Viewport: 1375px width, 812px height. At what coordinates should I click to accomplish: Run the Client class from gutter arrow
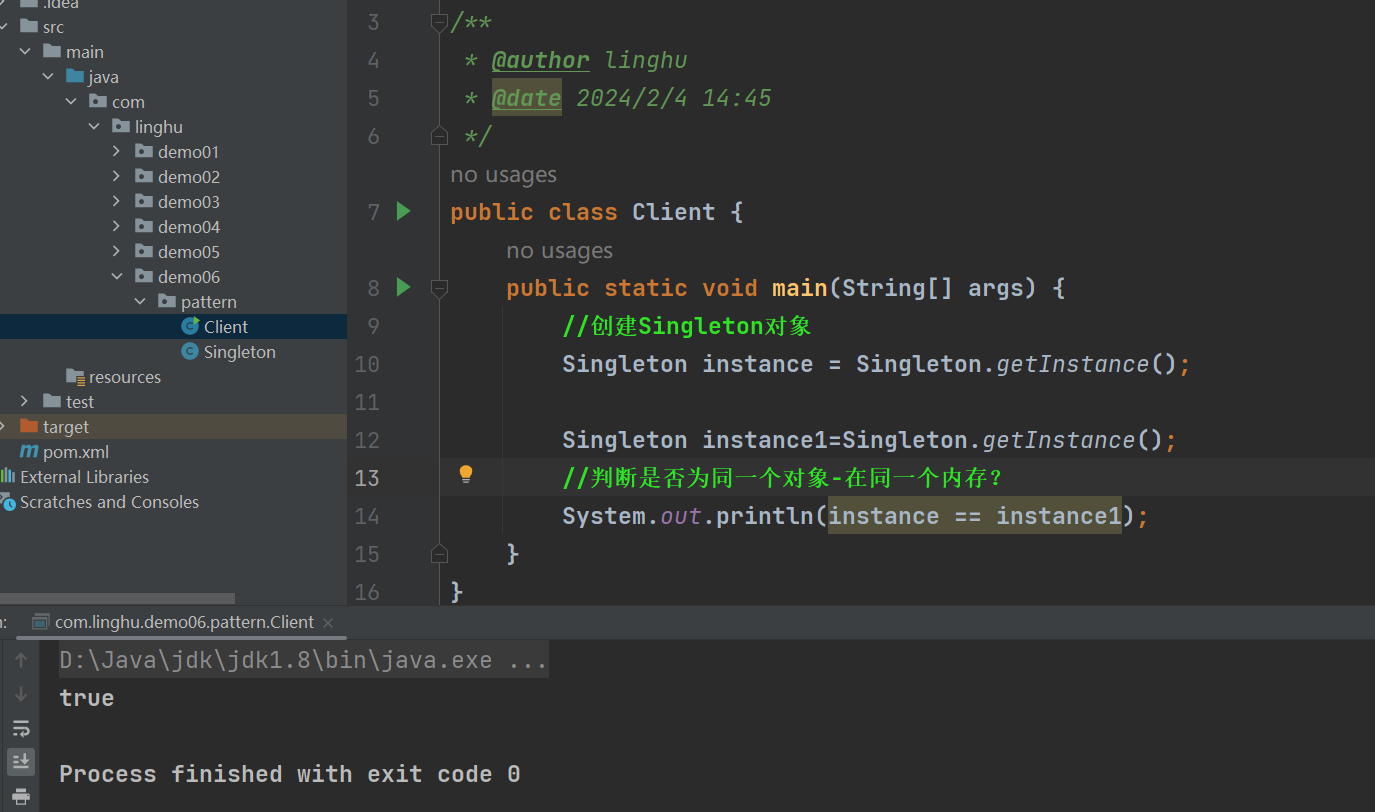pos(404,211)
